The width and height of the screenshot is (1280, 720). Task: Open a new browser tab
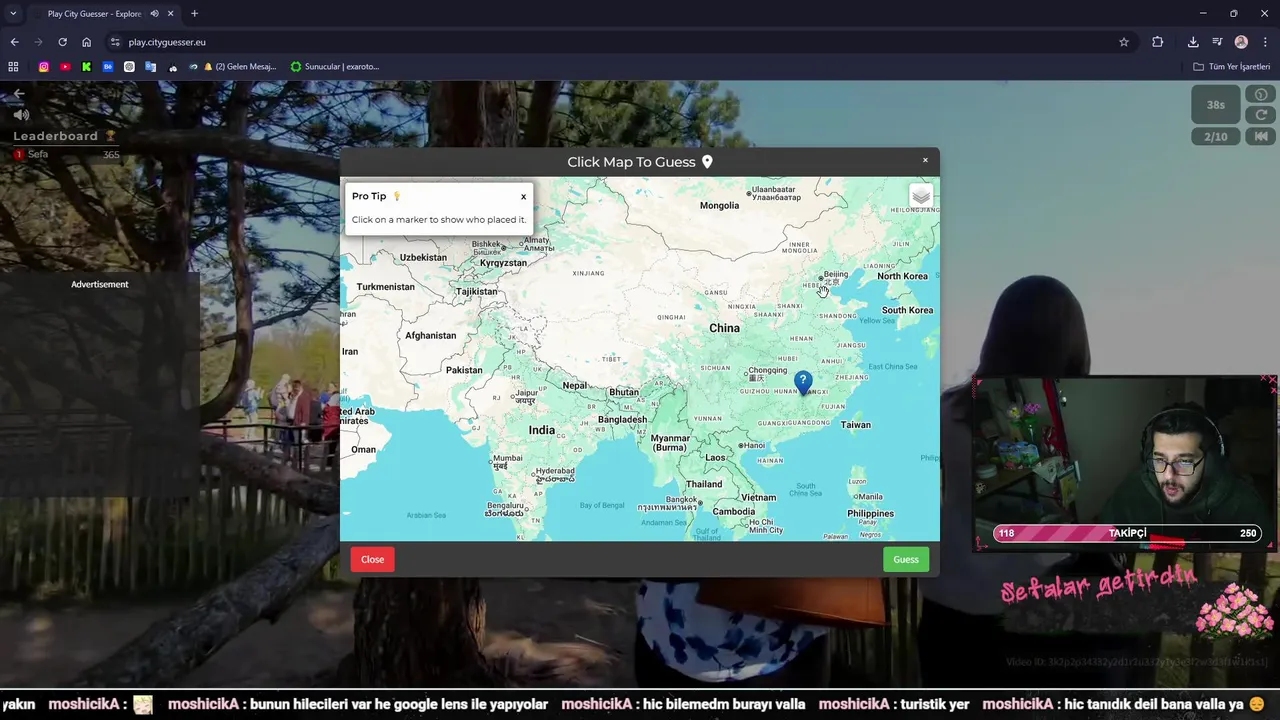coord(194,14)
